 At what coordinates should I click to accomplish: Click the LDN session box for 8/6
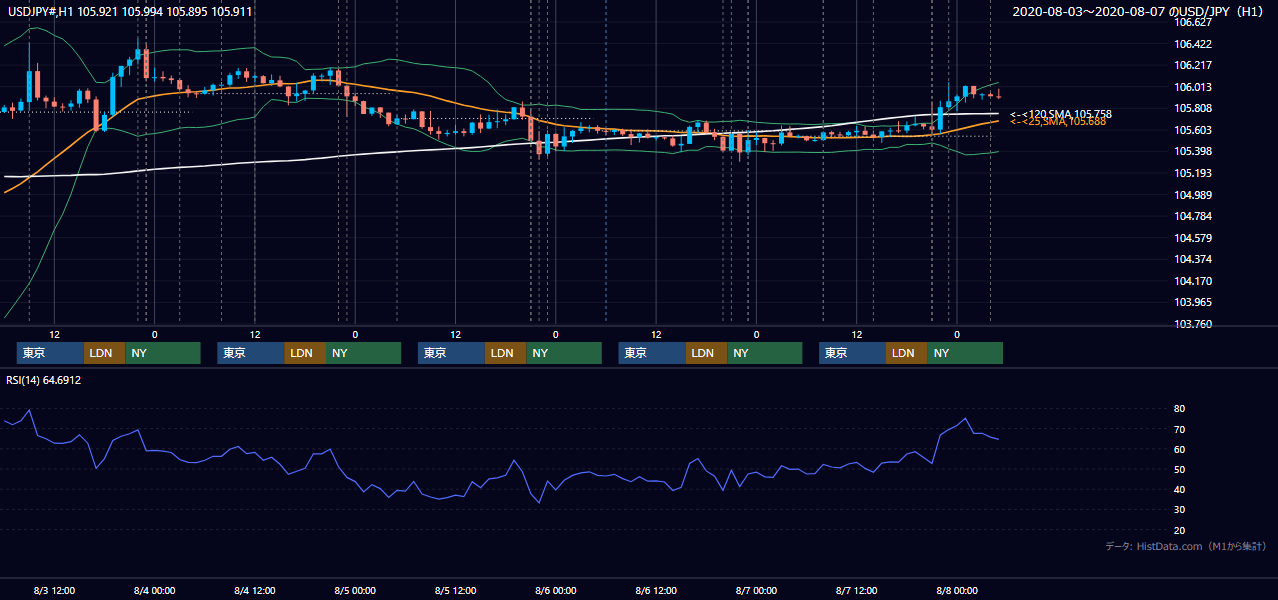coord(707,353)
